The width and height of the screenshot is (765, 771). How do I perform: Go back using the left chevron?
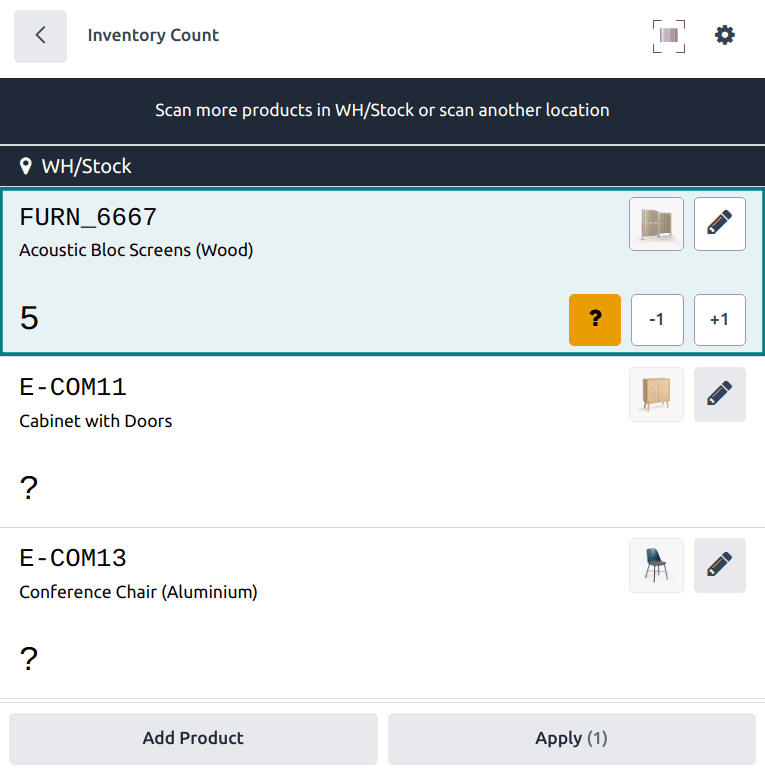pyautogui.click(x=40, y=36)
